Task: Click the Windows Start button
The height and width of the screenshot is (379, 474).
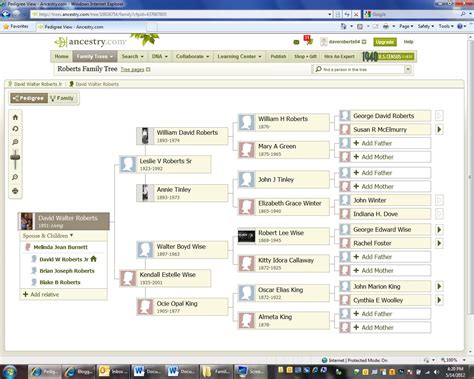Action: [10, 371]
